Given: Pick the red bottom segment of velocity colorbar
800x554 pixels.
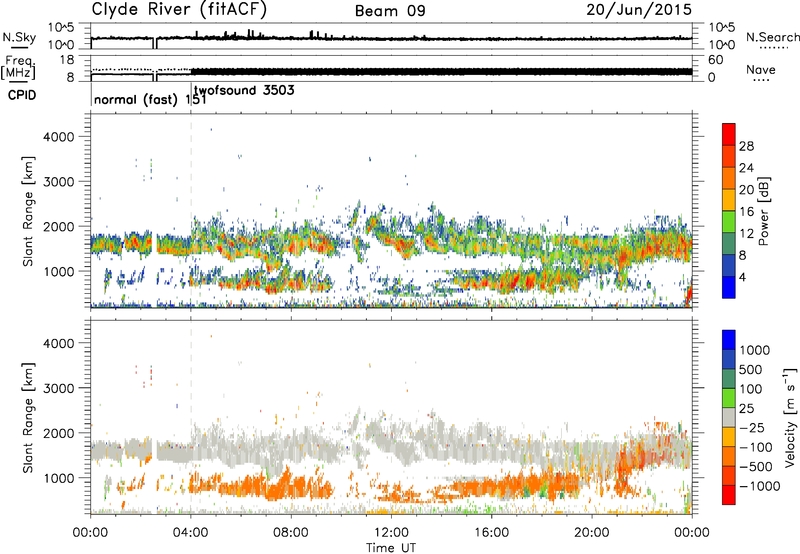Looking at the screenshot, I should coord(729,495).
